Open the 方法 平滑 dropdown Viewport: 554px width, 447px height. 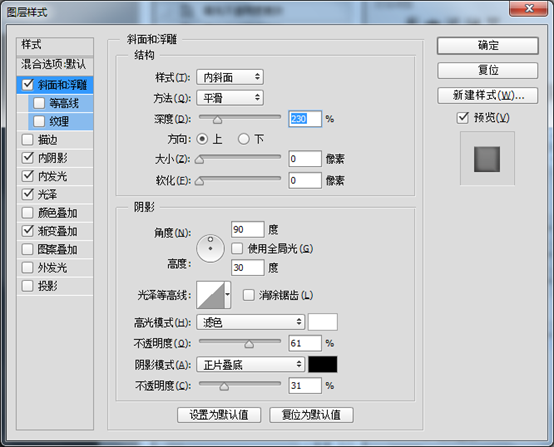[x=230, y=98]
